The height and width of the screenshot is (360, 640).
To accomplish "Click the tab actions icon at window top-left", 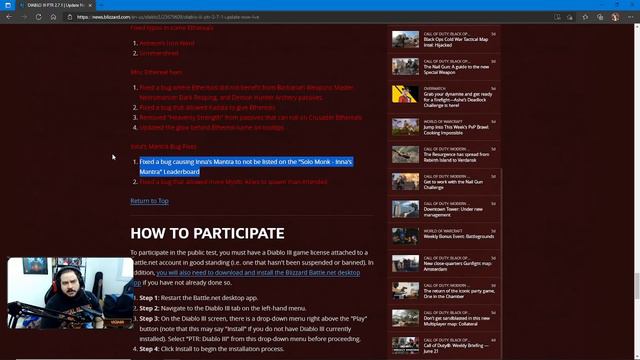I will [x=8, y=5].
